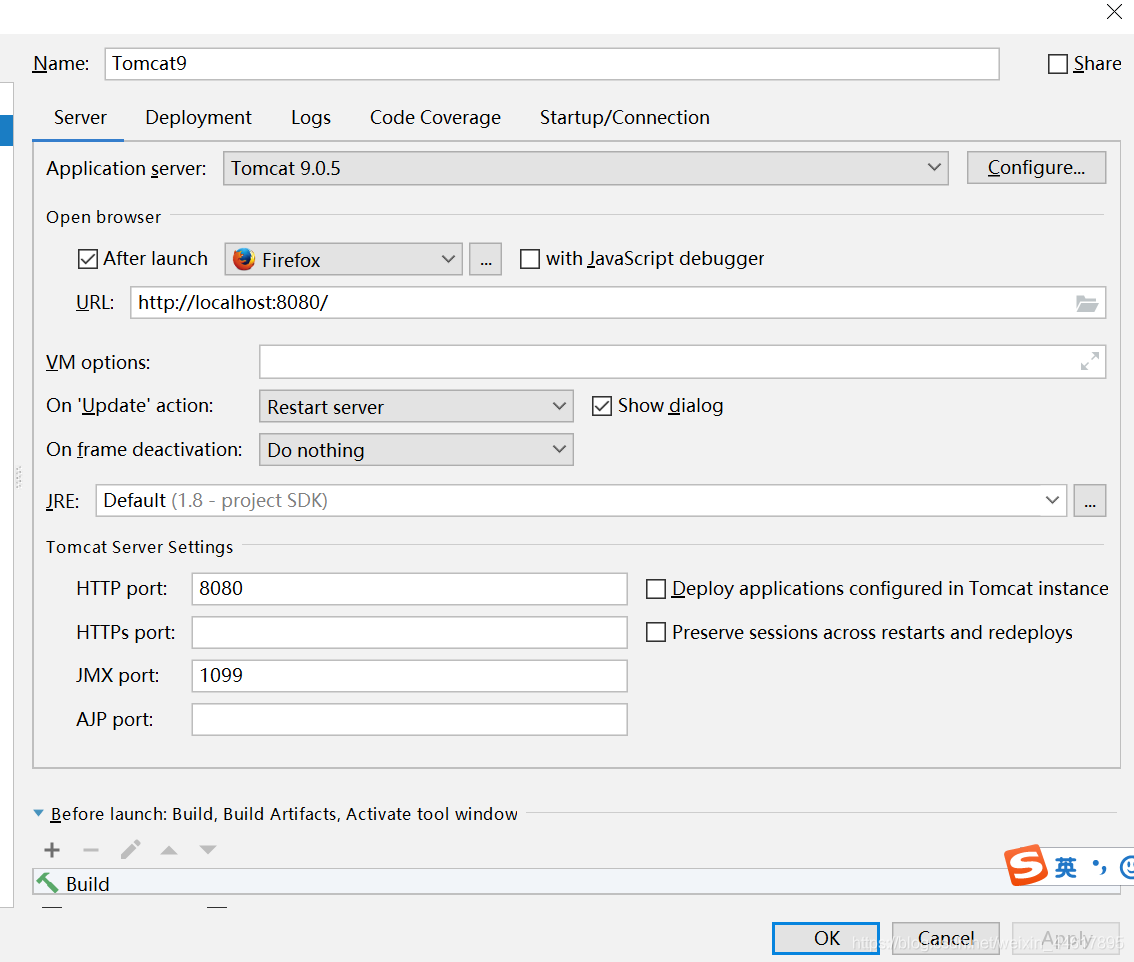The height and width of the screenshot is (962, 1134).
Task: Click the AJP port field
Action: pos(409,719)
